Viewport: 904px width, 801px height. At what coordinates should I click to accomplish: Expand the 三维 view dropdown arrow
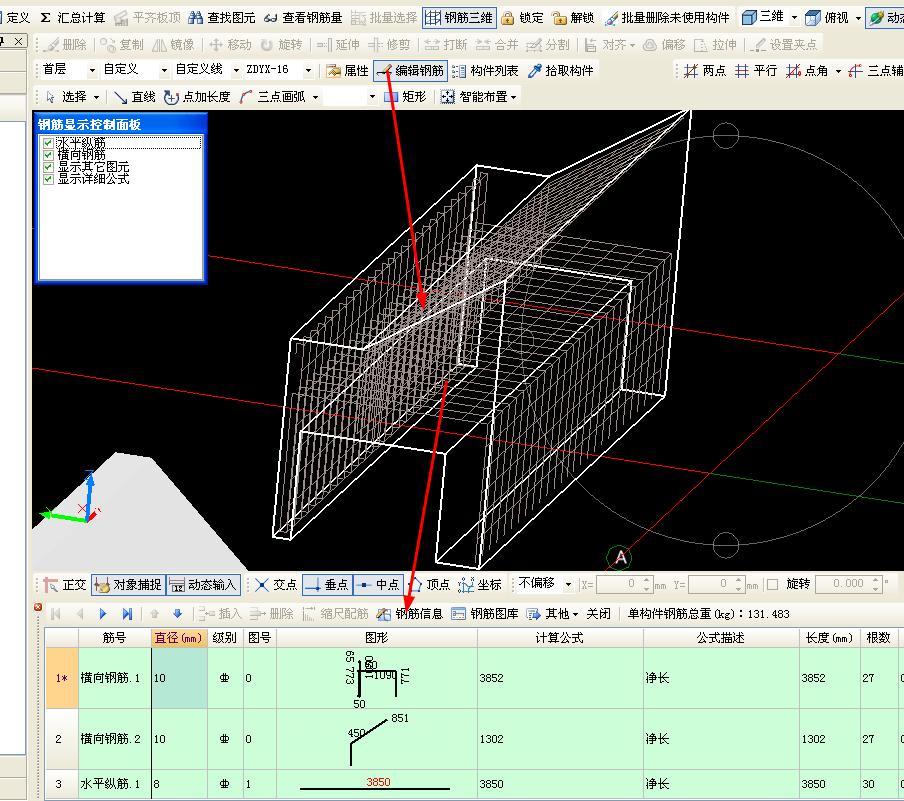pos(794,18)
